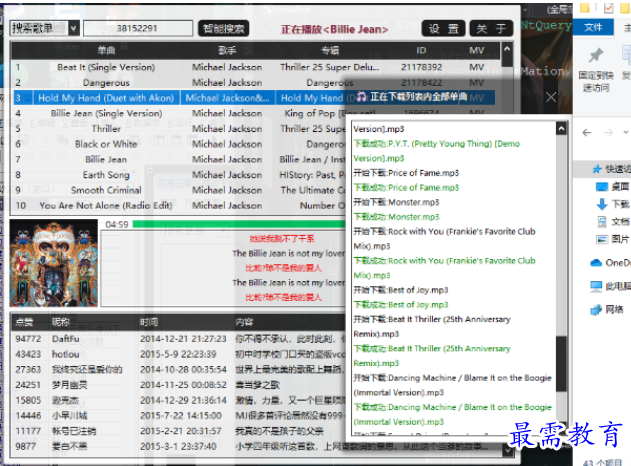Viewport: 631px width, 466px height.
Task: Click log line 下载成功:Monster.mp3
Action: (x=396, y=217)
